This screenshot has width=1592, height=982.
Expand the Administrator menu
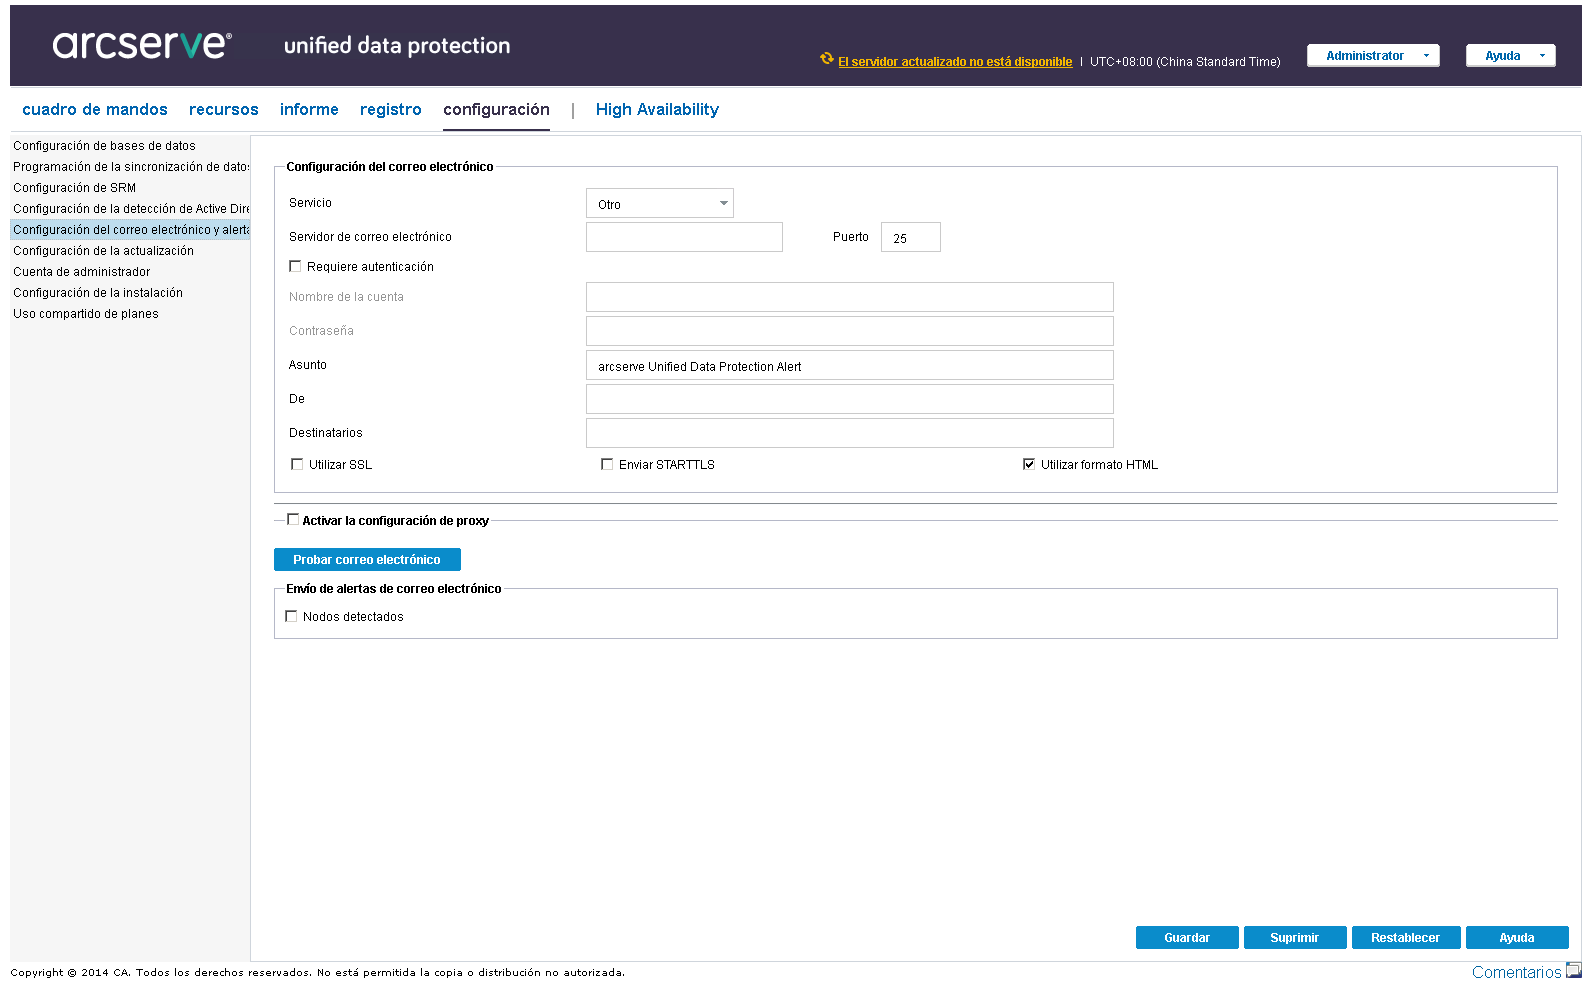coord(1373,56)
